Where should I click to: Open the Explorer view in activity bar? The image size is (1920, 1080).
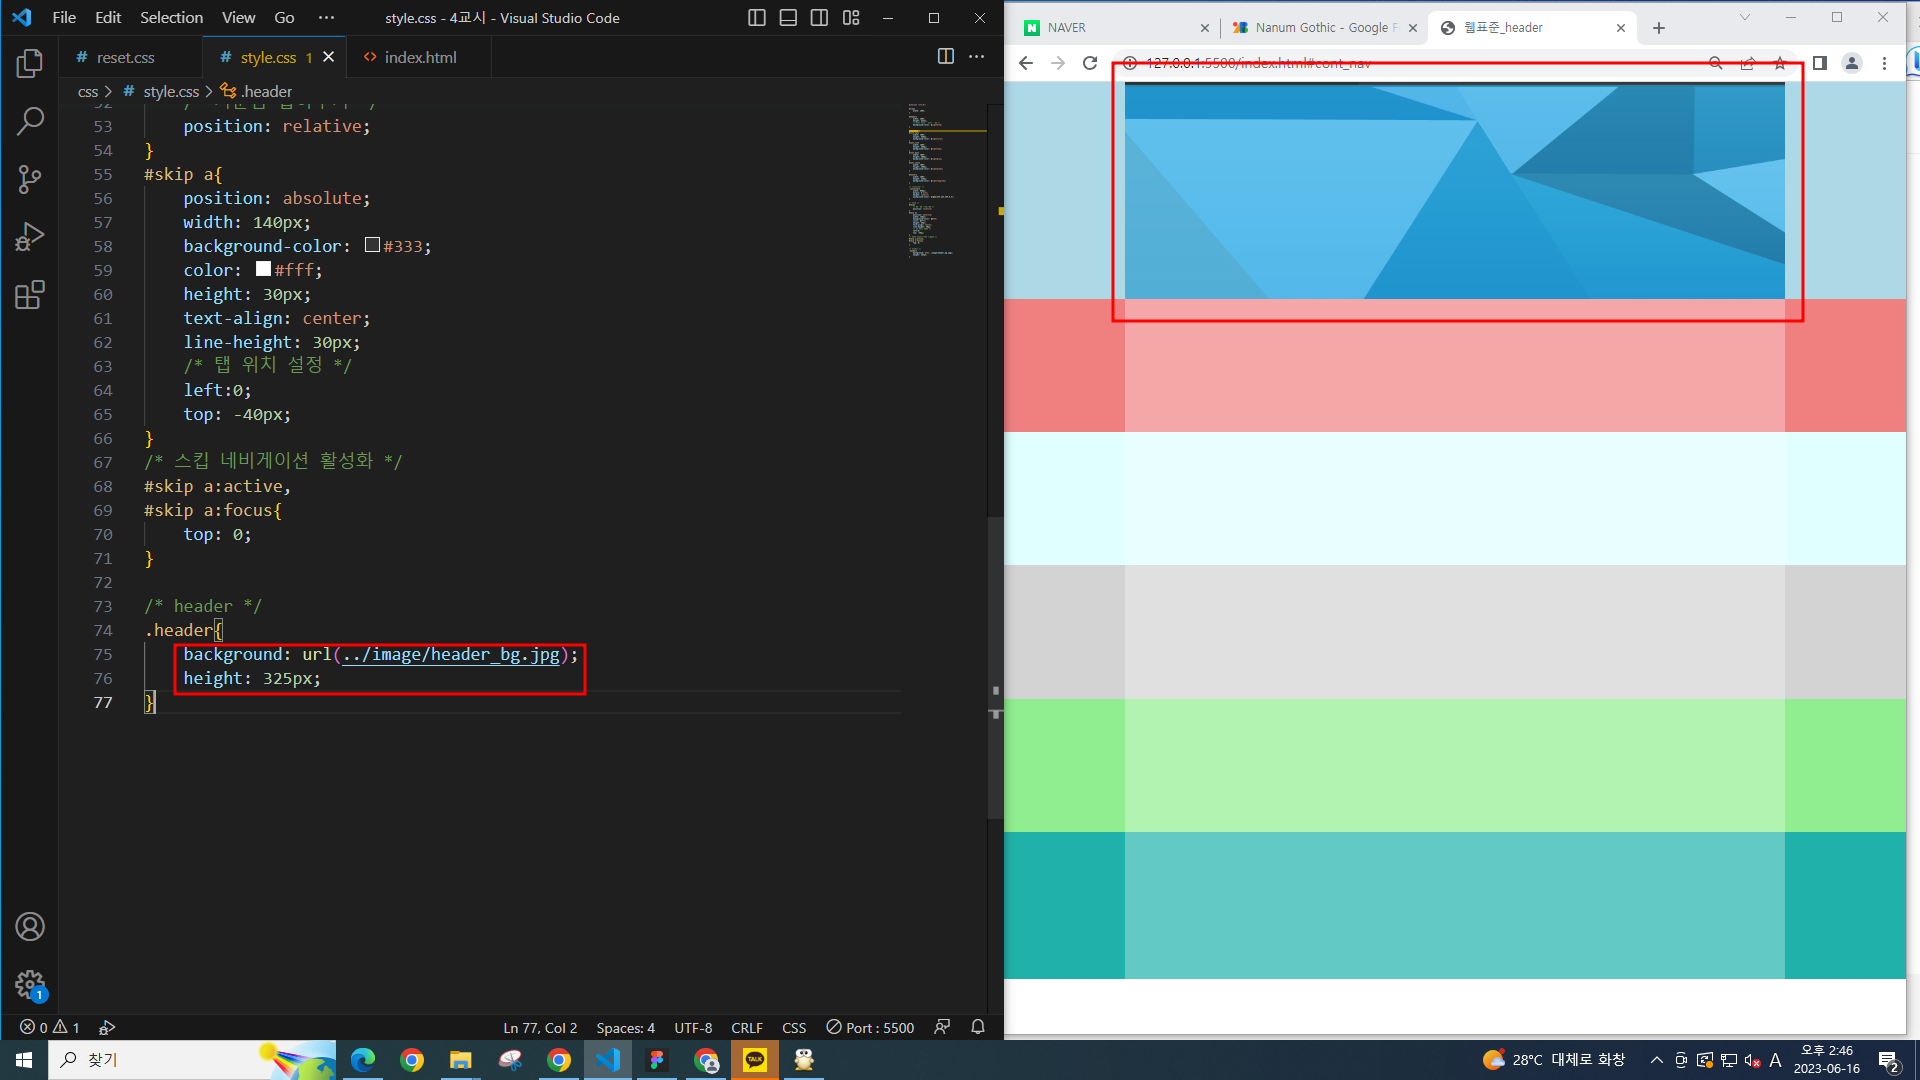point(30,64)
